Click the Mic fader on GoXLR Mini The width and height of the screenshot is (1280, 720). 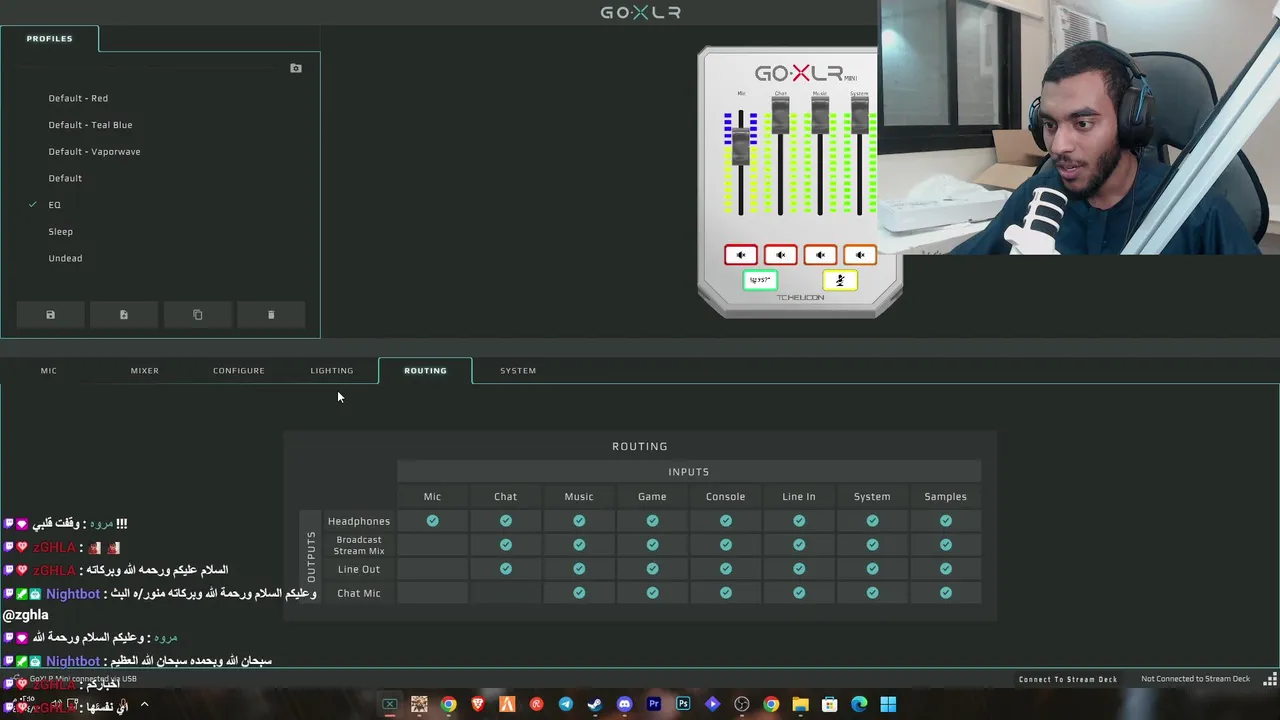[x=741, y=146]
